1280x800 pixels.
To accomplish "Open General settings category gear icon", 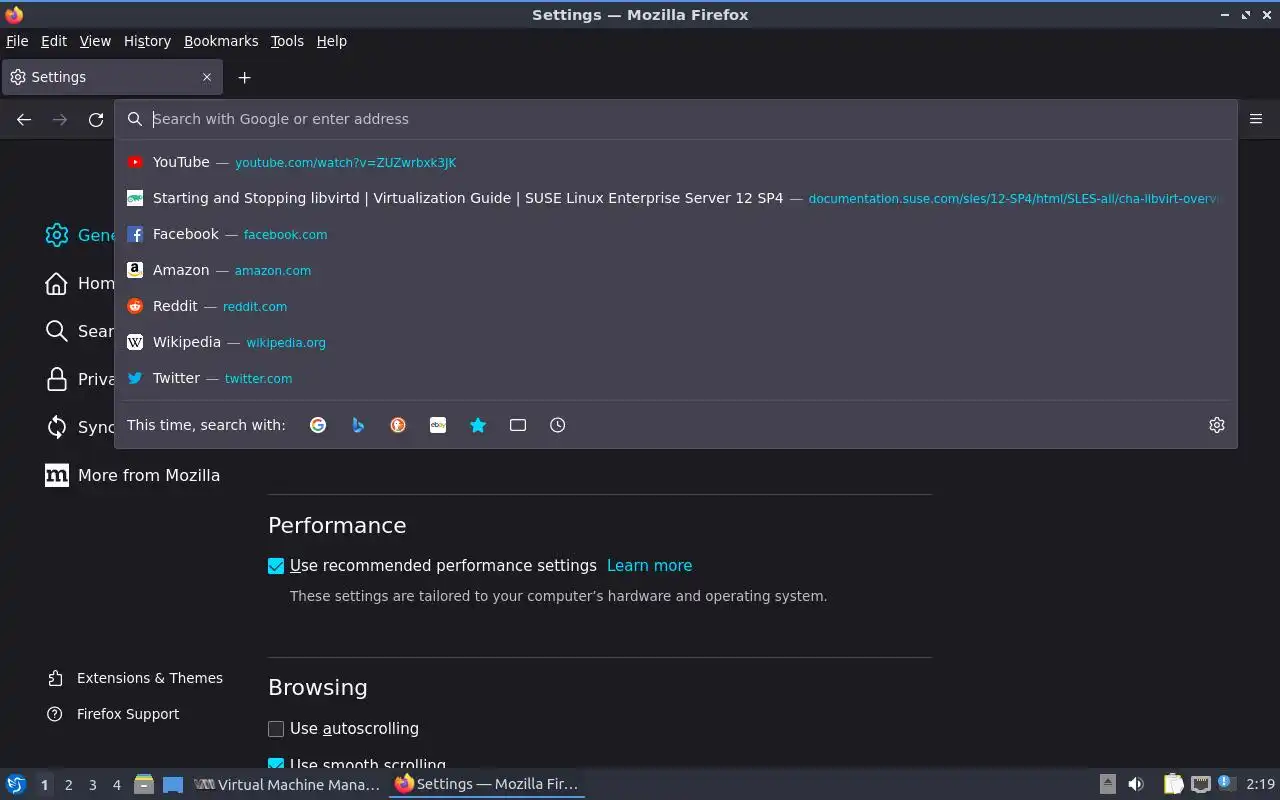I will (x=57, y=235).
